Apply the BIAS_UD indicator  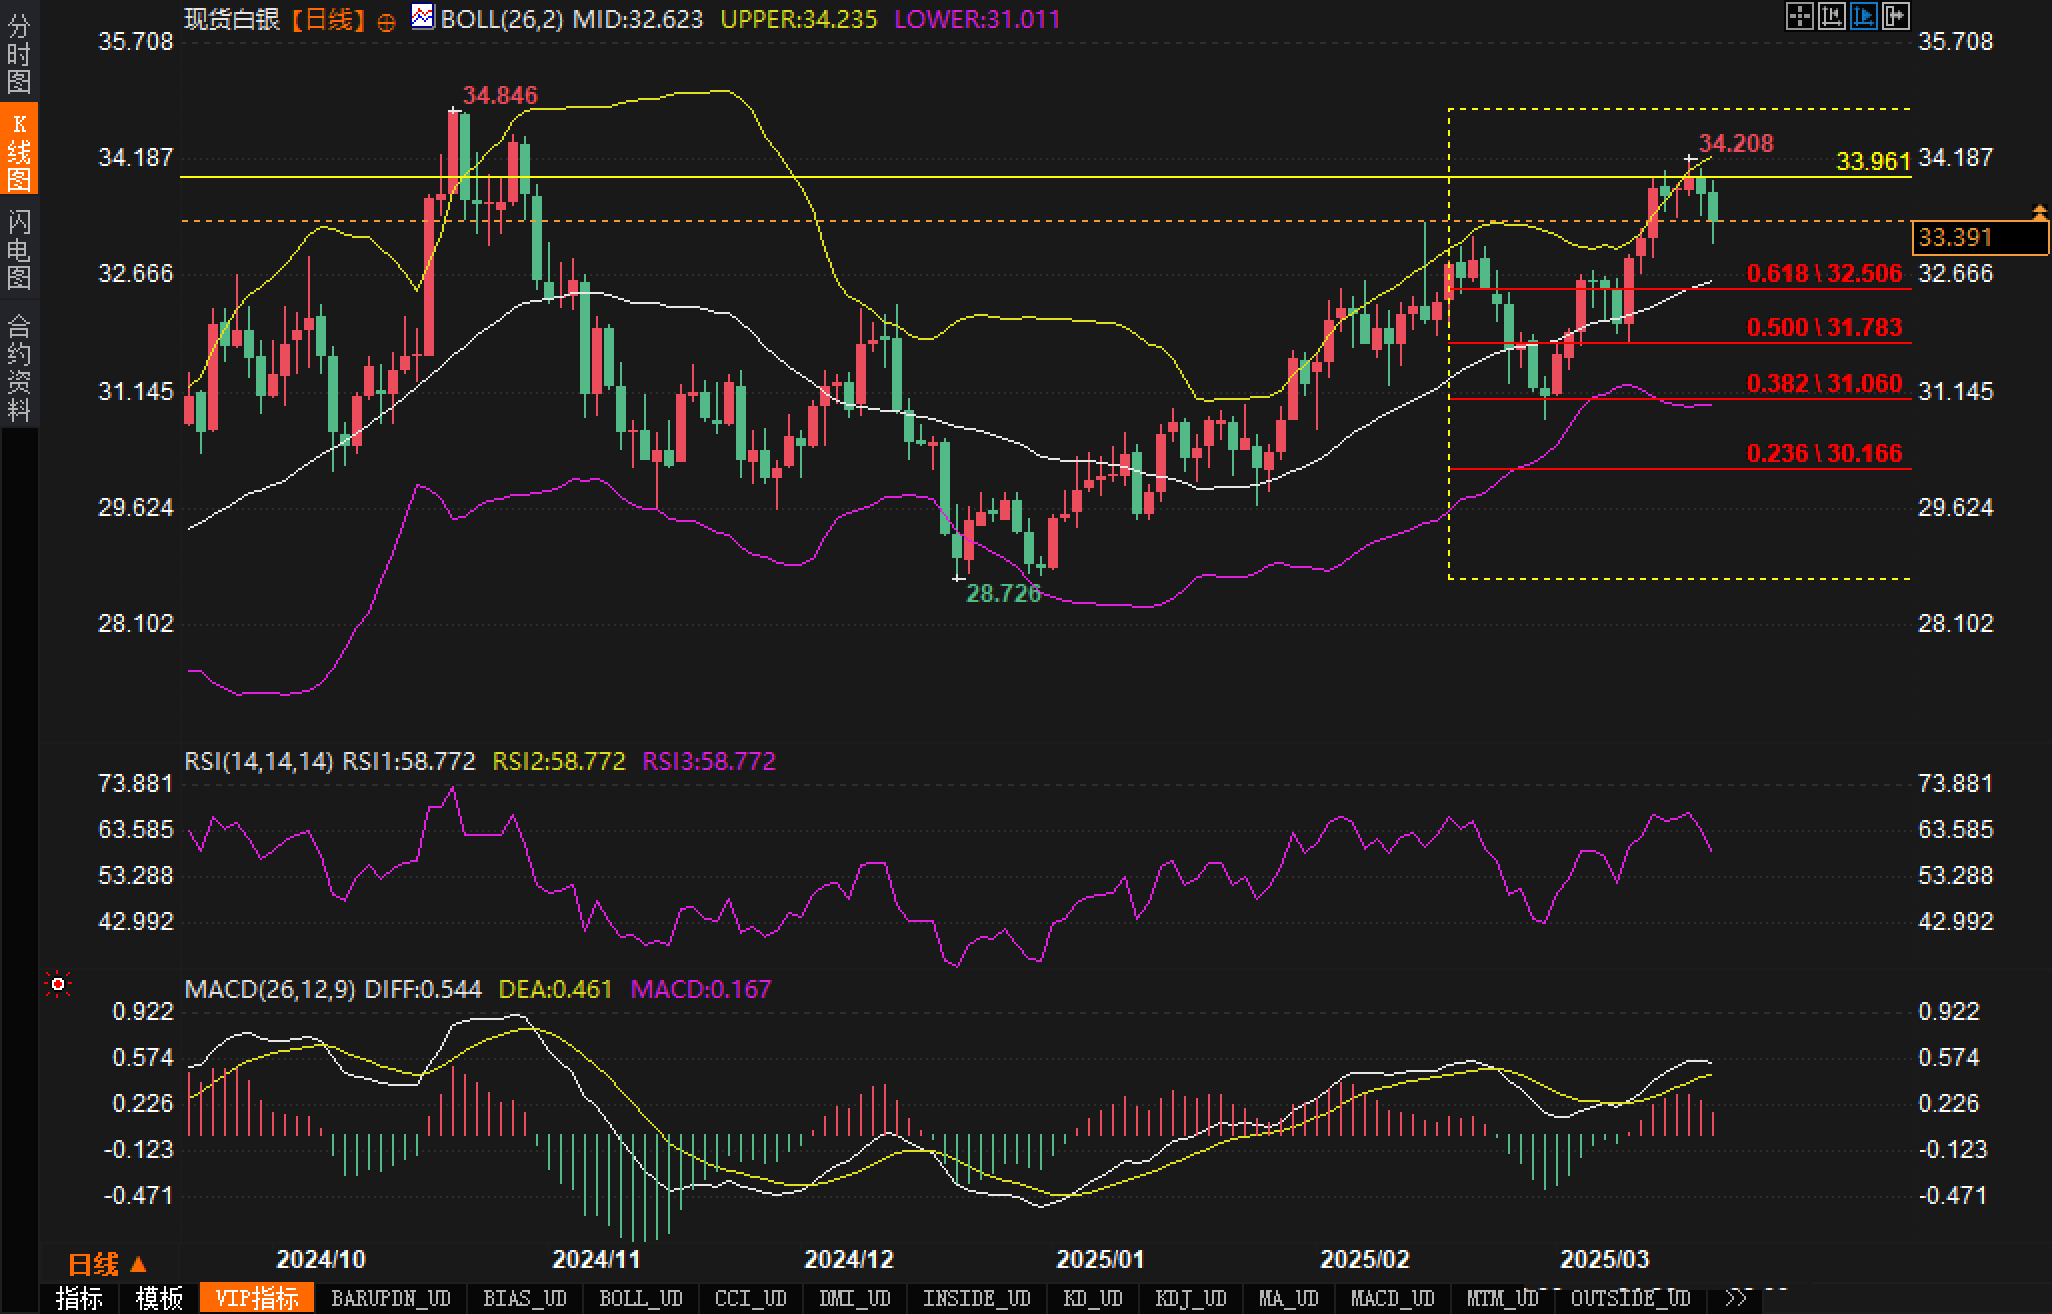(x=524, y=1298)
